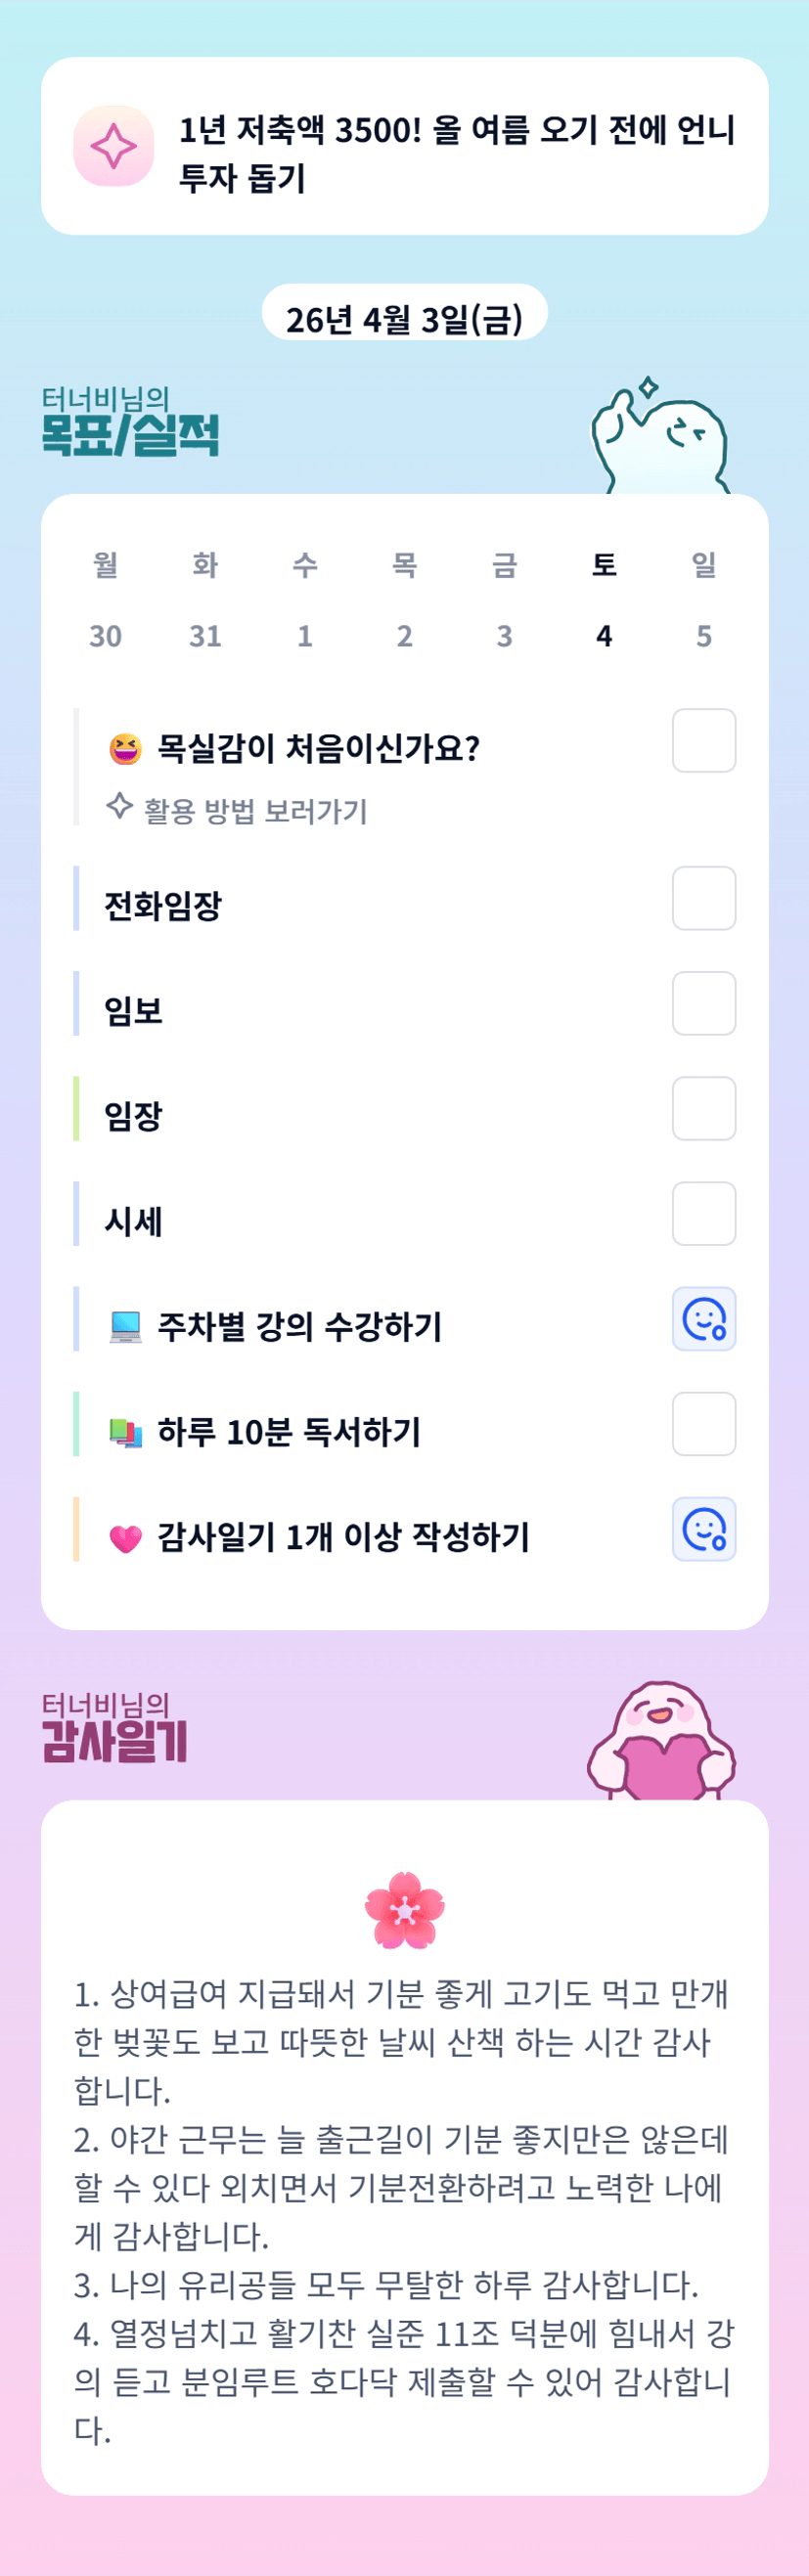Check the 시세 task checkbox
The width and height of the screenshot is (809, 2576).
pyautogui.click(x=704, y=1214)
